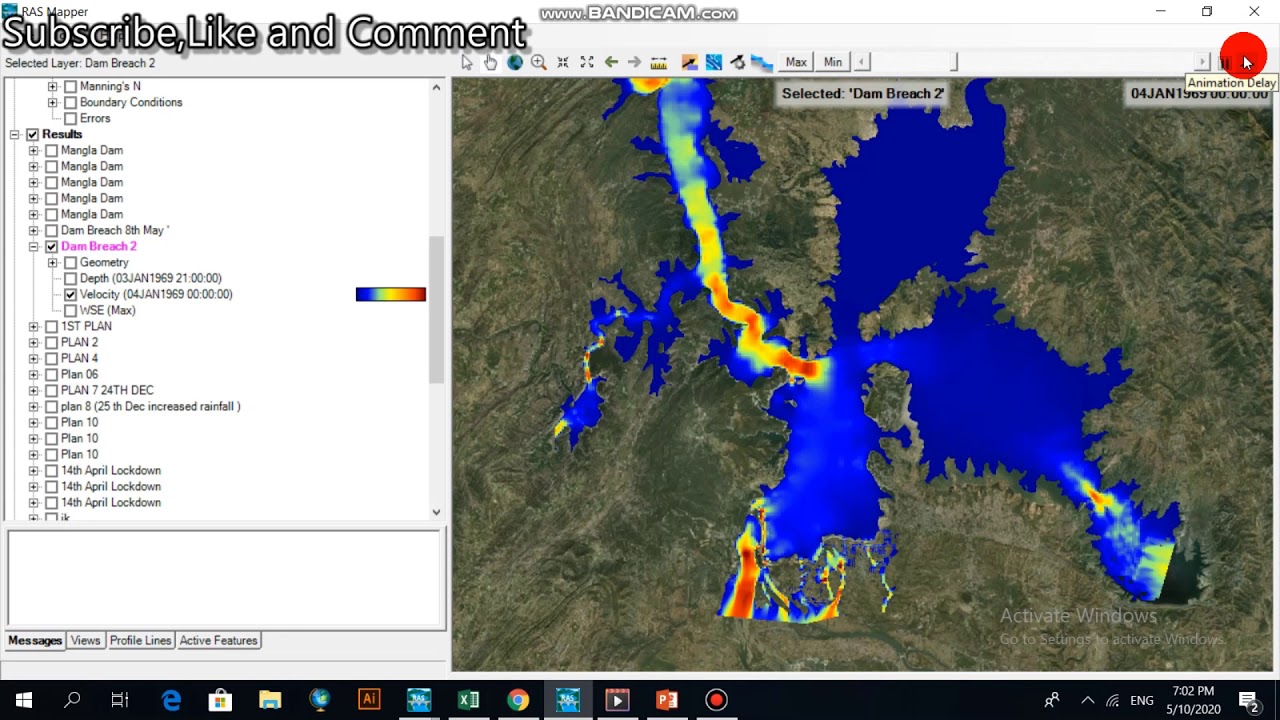1280x720 pixels.
Task: Switch to the Views tab
Action: 85,640
